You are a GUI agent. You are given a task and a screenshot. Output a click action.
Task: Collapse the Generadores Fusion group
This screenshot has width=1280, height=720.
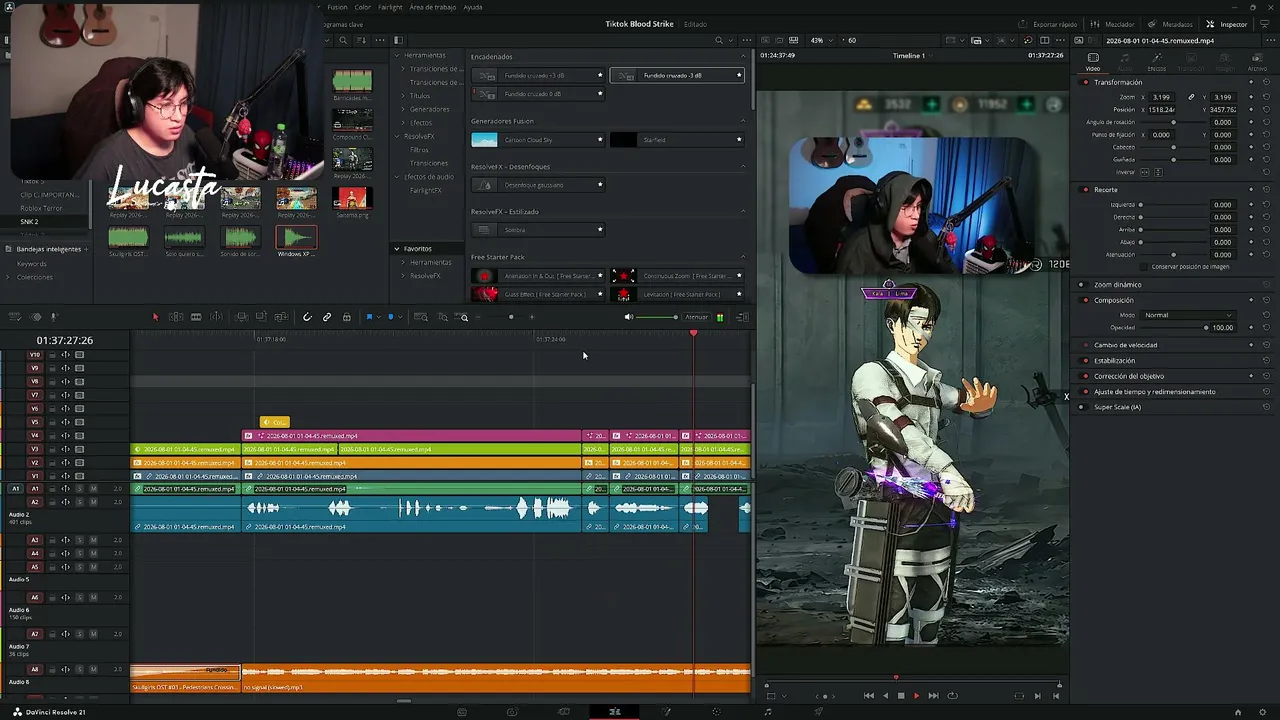pos(743,121)
